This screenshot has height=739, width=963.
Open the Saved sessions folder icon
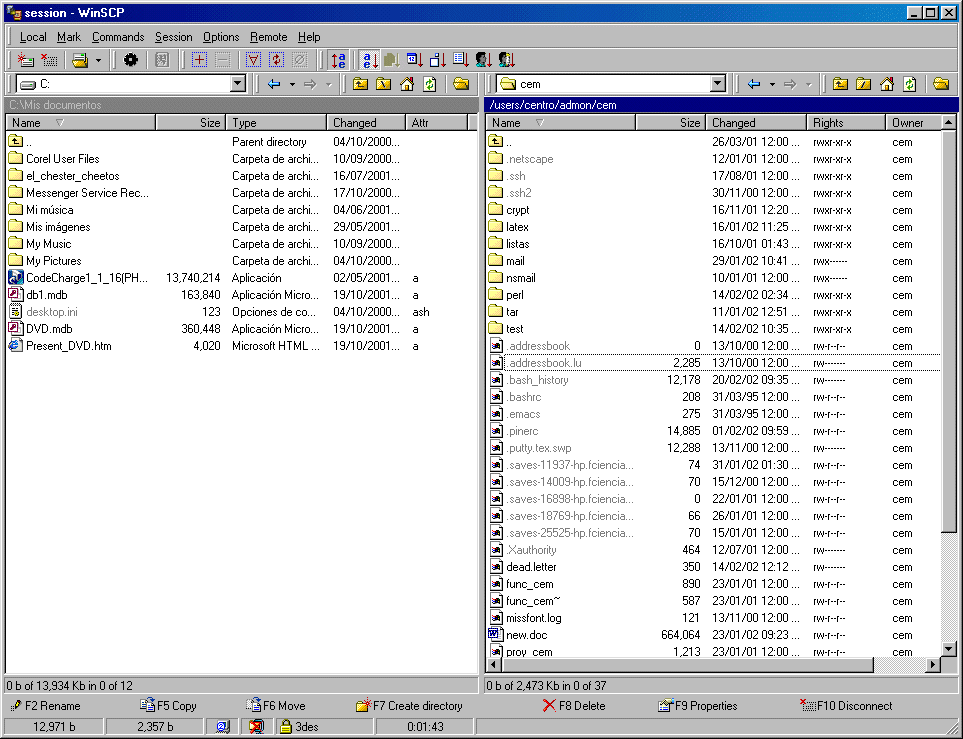coord(80,60)
